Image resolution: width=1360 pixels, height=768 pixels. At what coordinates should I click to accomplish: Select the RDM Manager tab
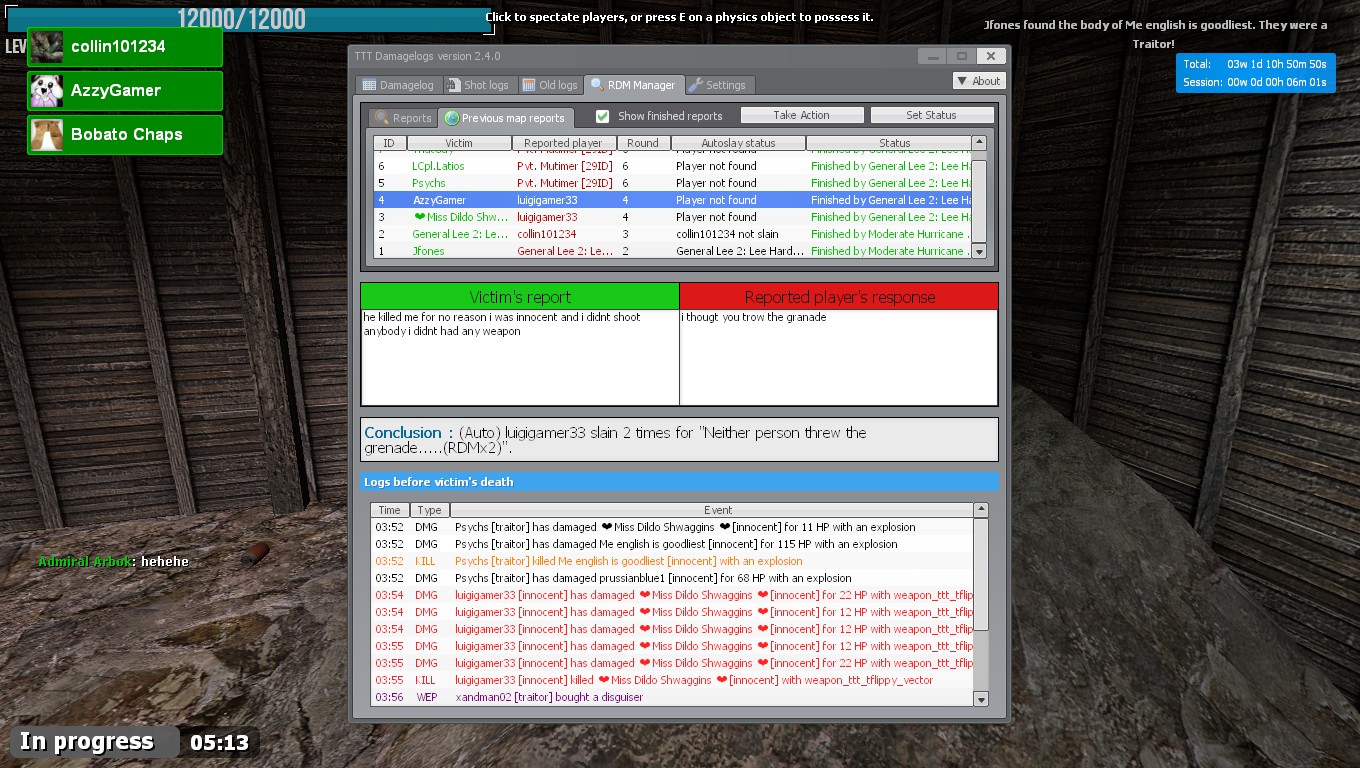(633, 85)
